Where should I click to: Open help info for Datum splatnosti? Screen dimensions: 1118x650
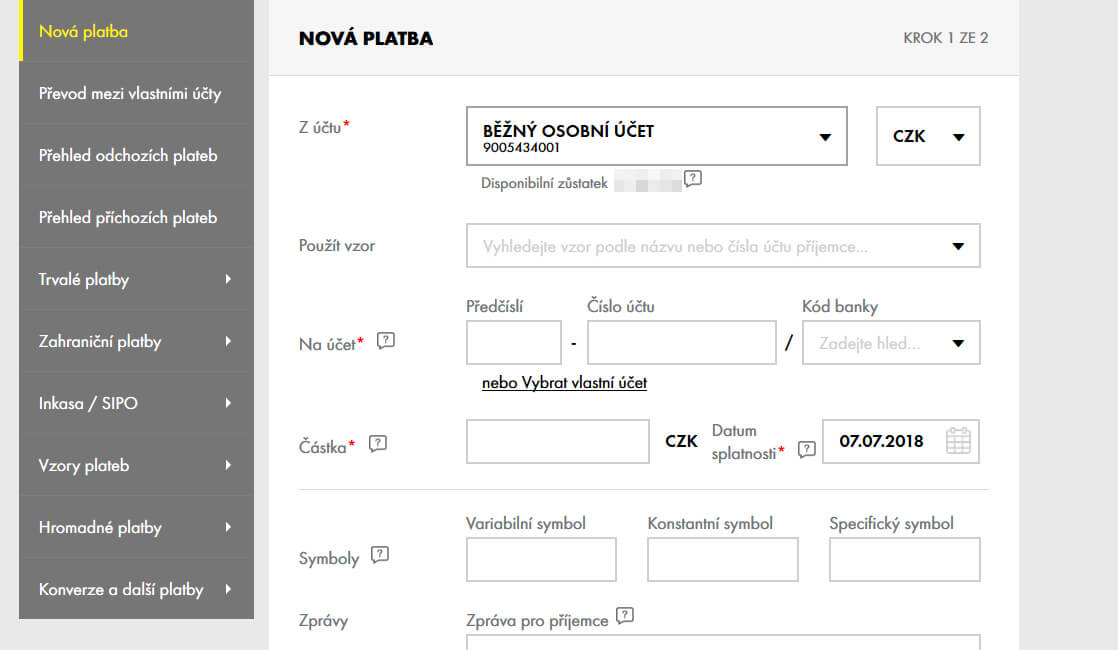(805, 450)
